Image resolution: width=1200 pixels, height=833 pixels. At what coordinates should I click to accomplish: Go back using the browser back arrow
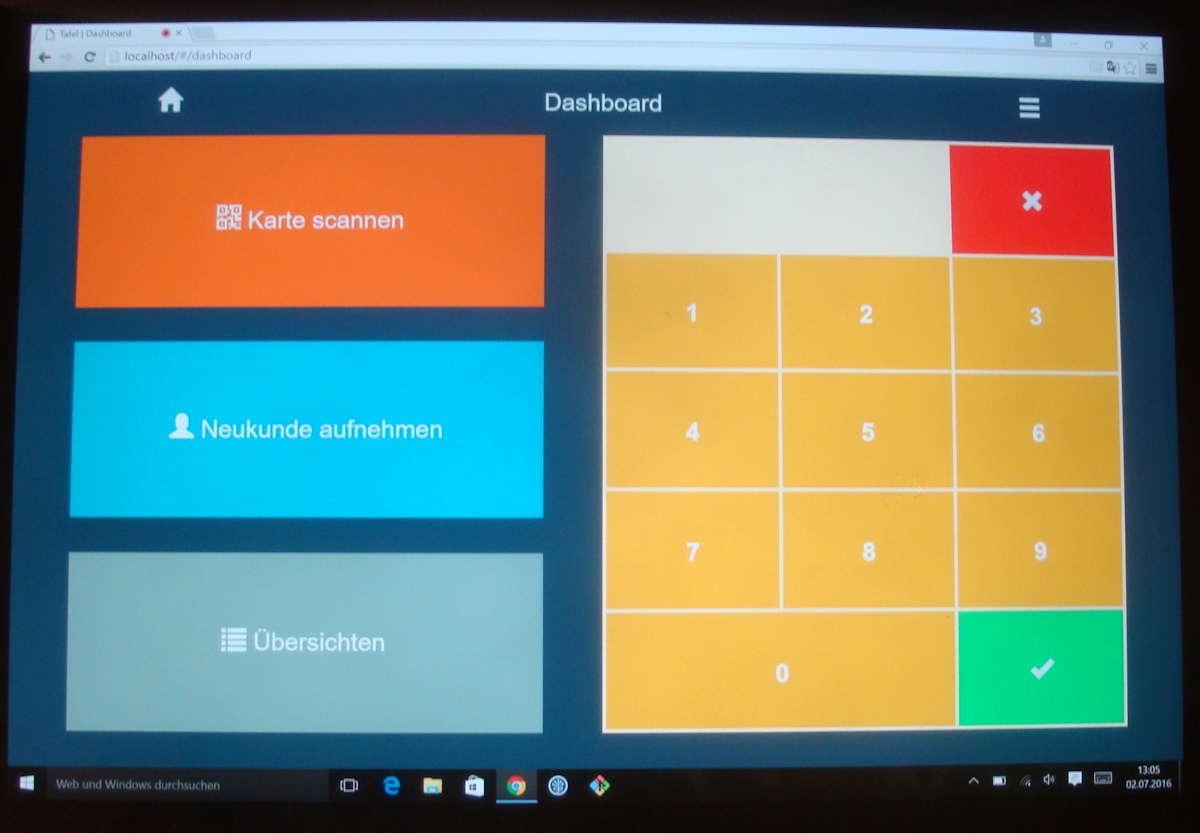(x=44, y=57)
